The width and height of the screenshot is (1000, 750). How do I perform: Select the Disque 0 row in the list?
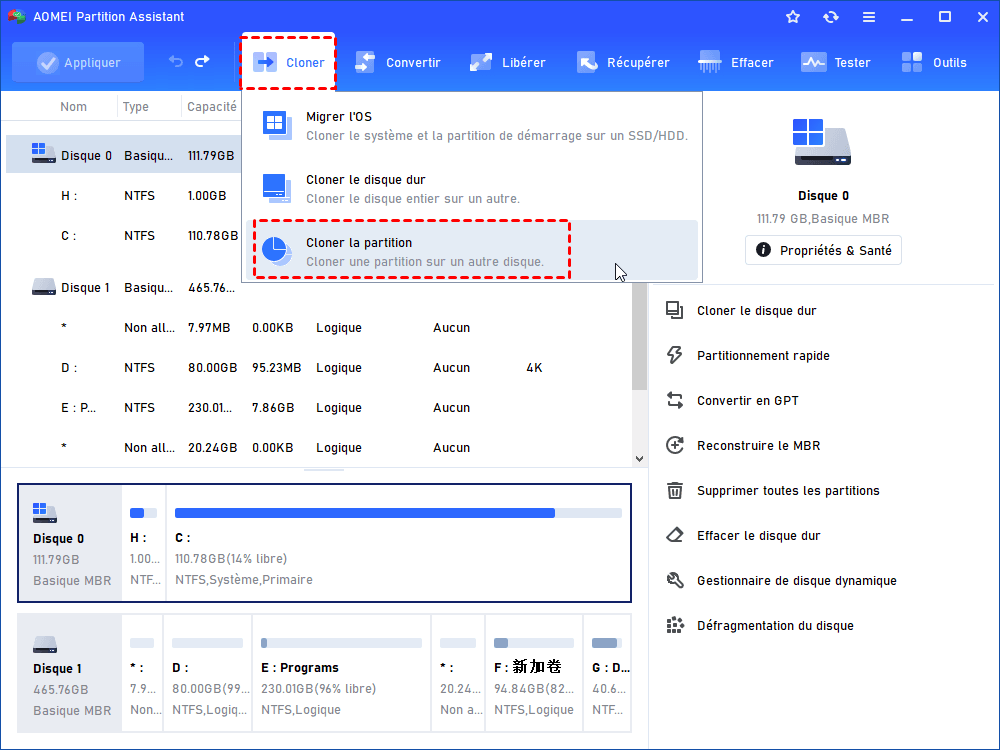click(124, 155)
